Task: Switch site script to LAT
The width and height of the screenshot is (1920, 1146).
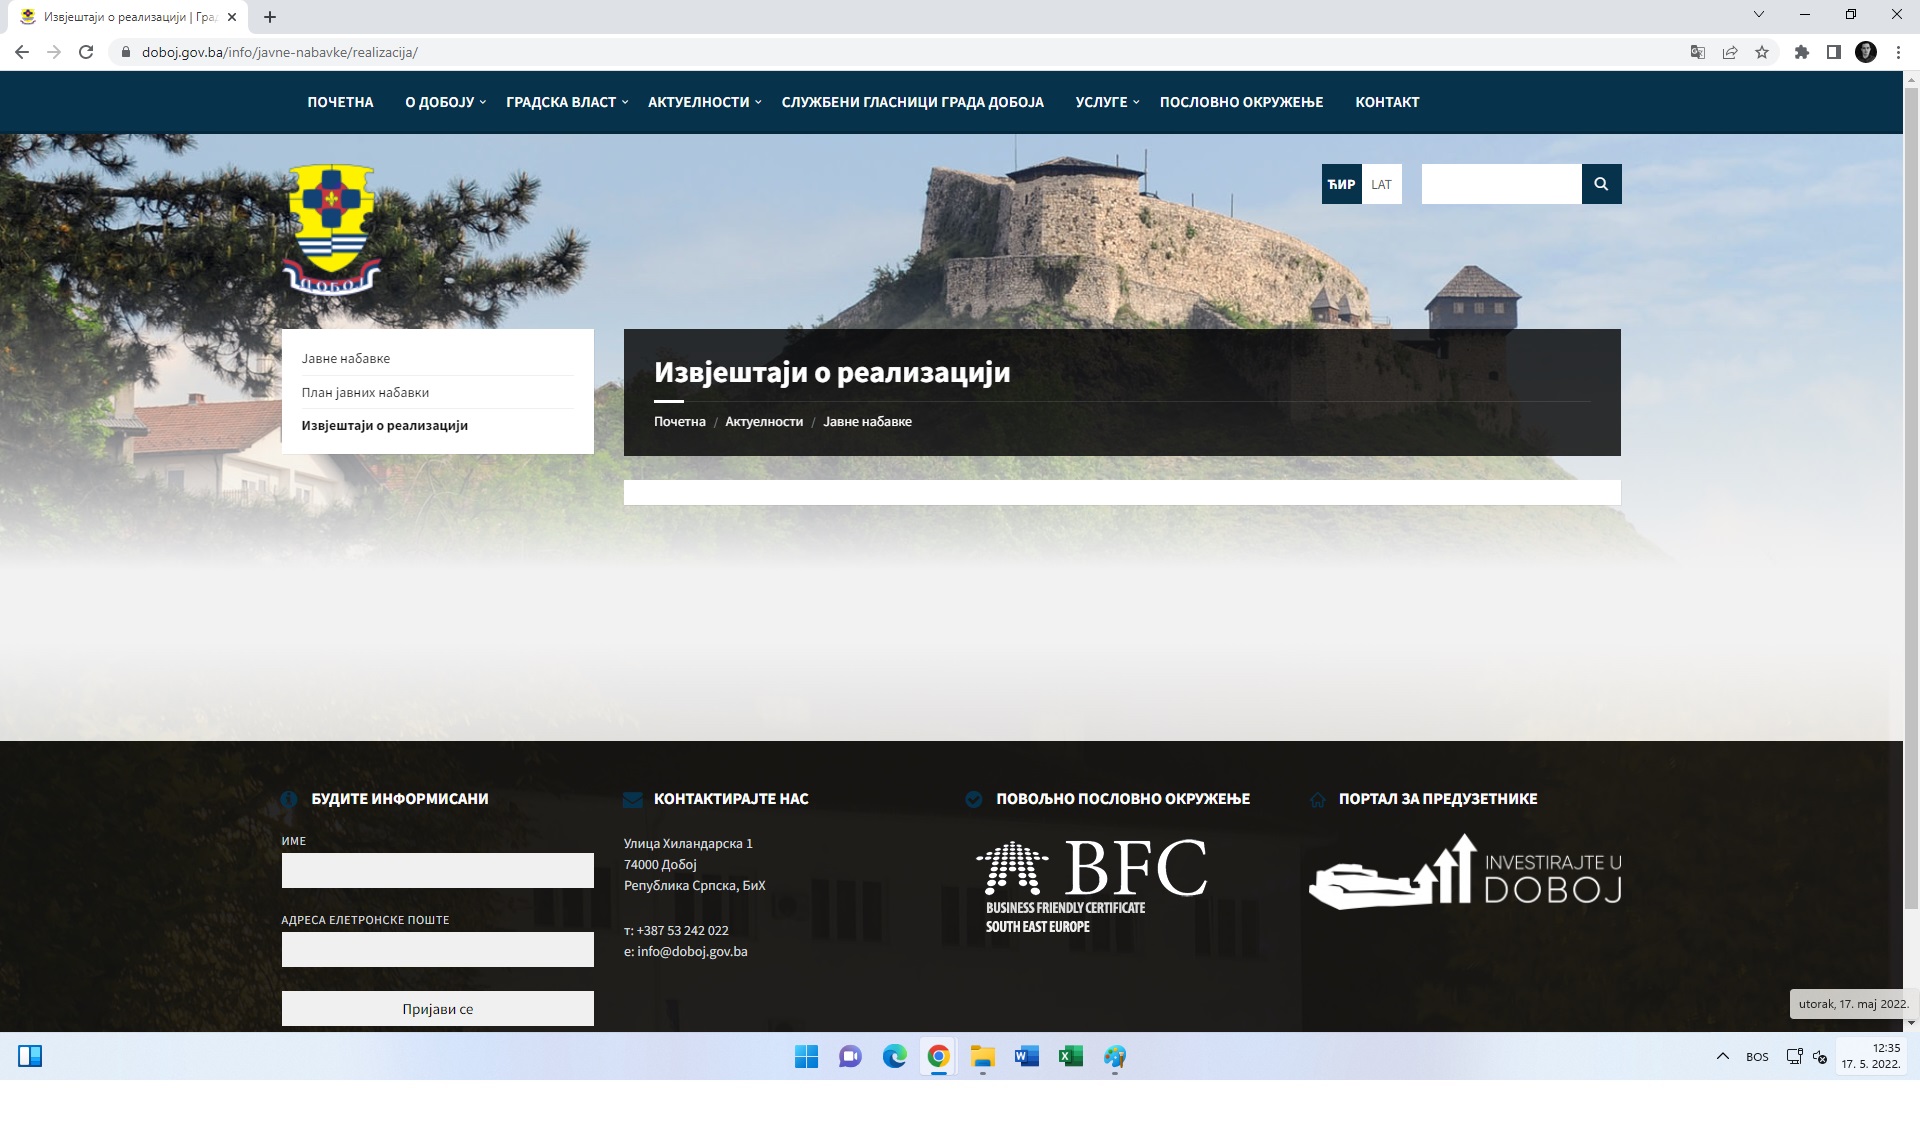Action: (x=1381, y=184)
